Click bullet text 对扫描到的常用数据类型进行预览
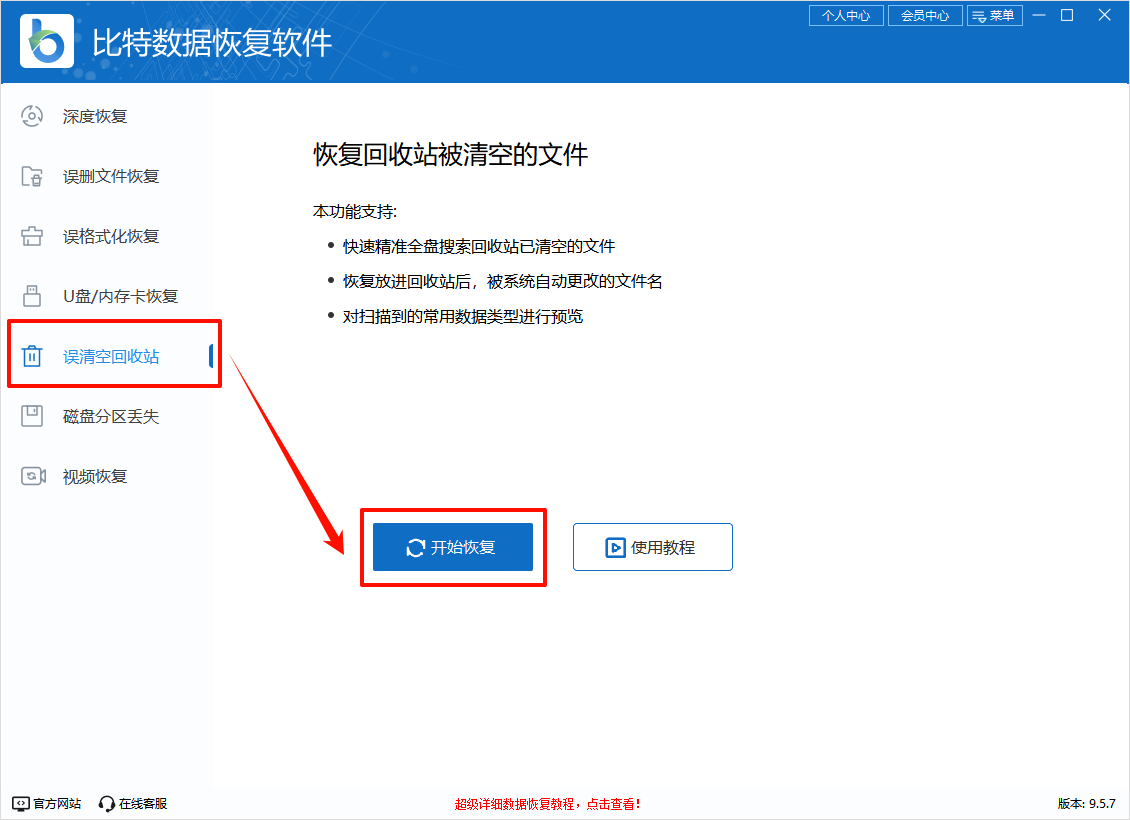The width and height of the screenshot is (1130, 820). (x=463, y=316)
